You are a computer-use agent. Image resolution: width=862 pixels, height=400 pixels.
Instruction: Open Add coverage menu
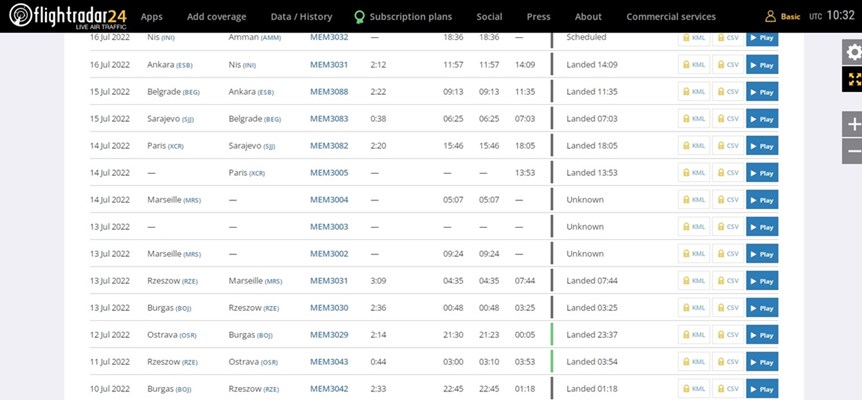coord(217,16)
